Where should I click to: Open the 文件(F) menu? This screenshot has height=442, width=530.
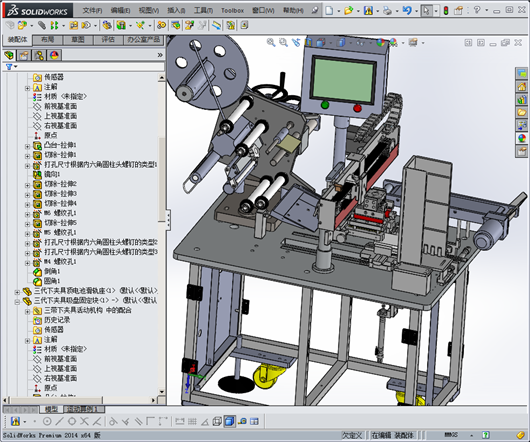92,10
